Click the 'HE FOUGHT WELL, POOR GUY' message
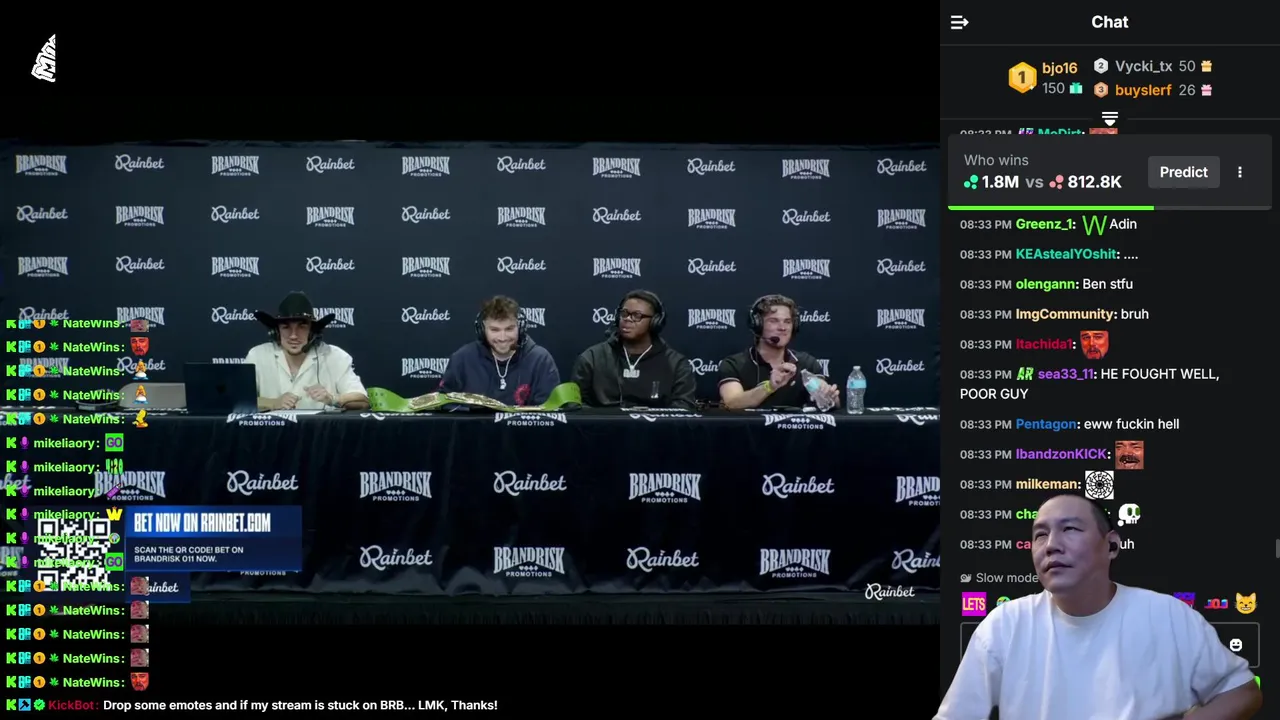 1089,384
